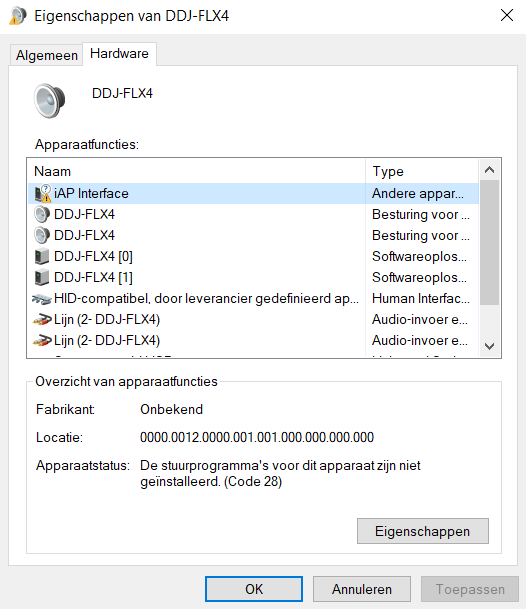
Task: Confirm with the OK button
Action: [254, 589]
